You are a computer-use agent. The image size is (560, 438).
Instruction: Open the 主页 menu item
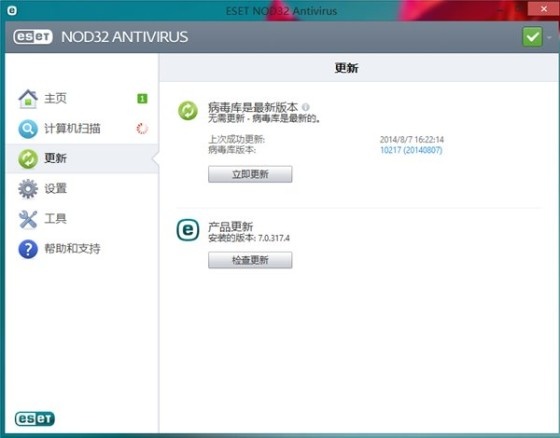82,99
